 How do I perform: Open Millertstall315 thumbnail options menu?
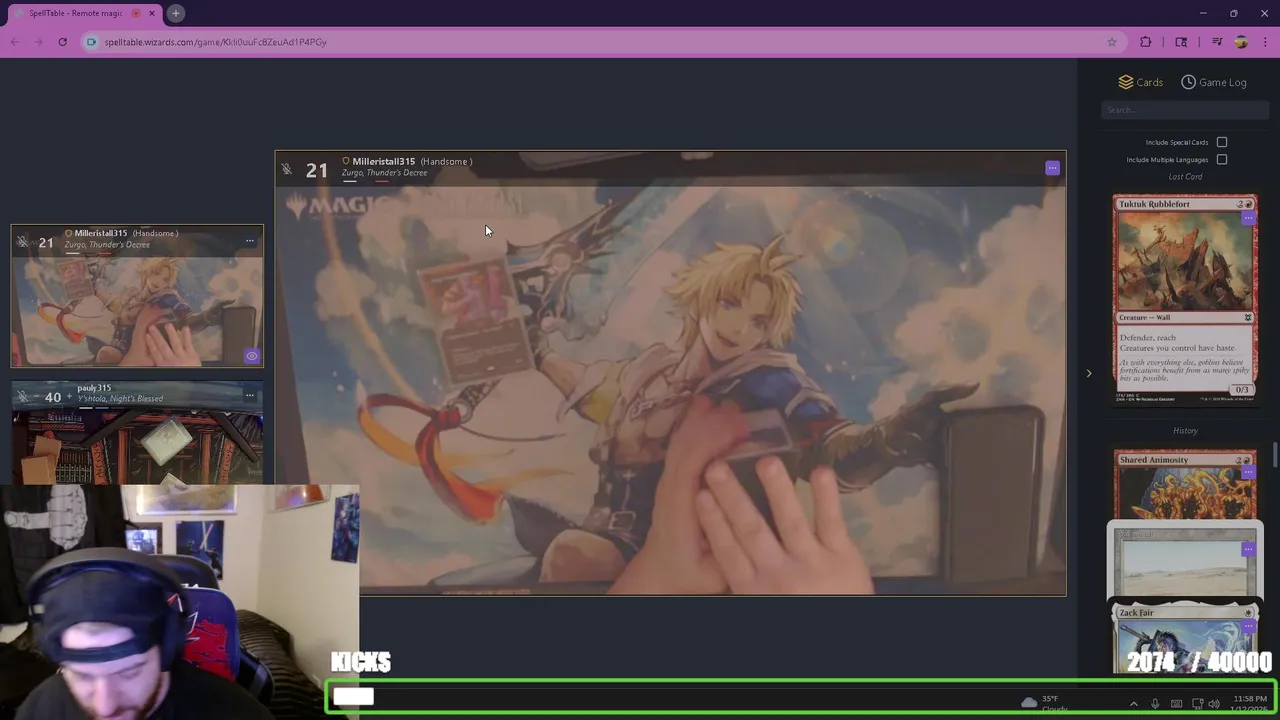pyautogui.click(x=250, y=240)
